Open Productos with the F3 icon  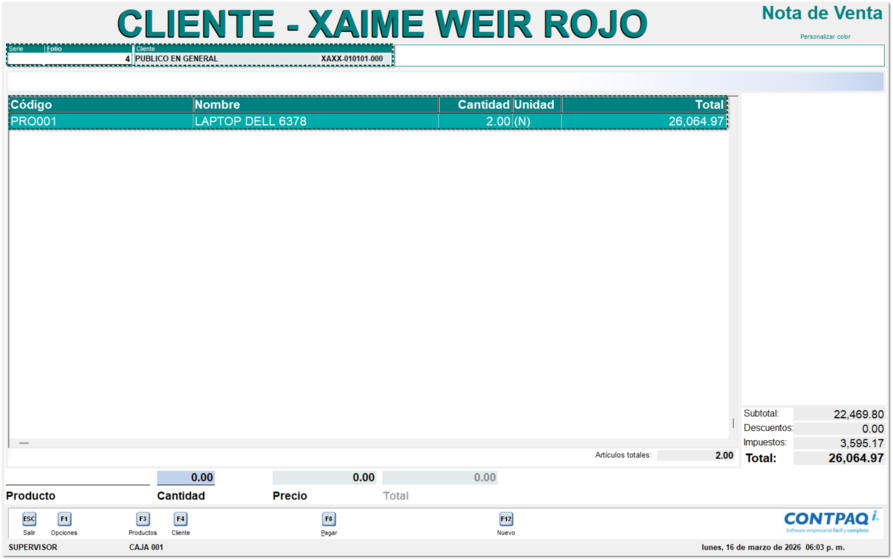[x=142, y=519]
